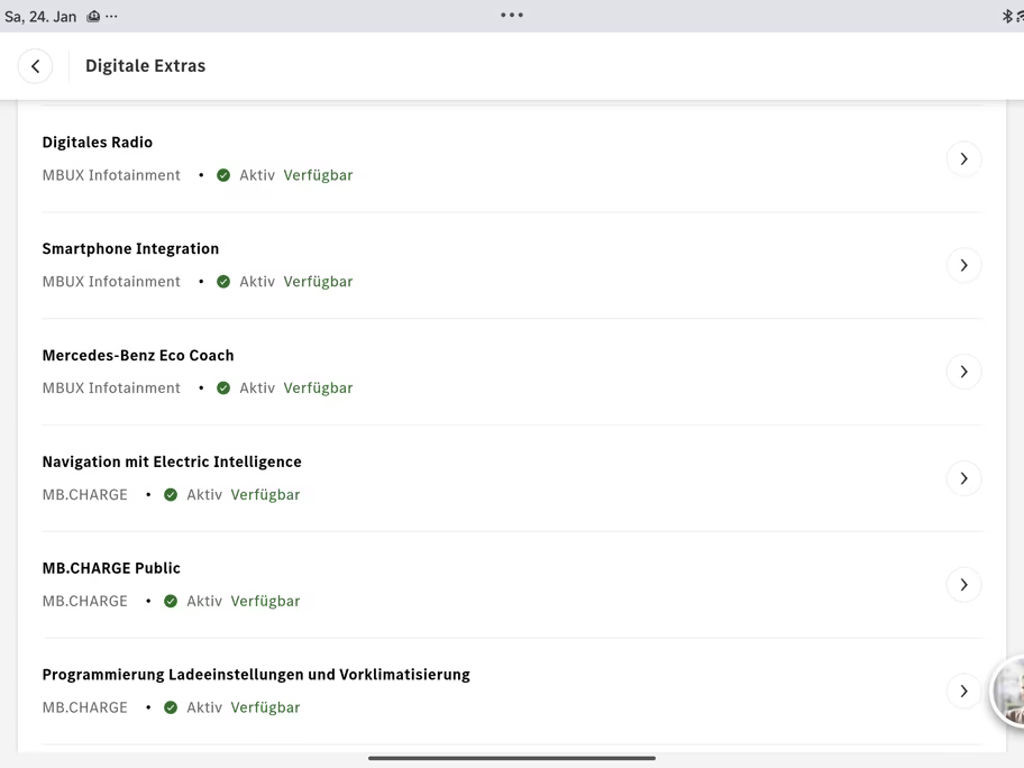
Task: Open chevron for Programmierung Ladeeinstellungen
Action: tap(963, 691)
